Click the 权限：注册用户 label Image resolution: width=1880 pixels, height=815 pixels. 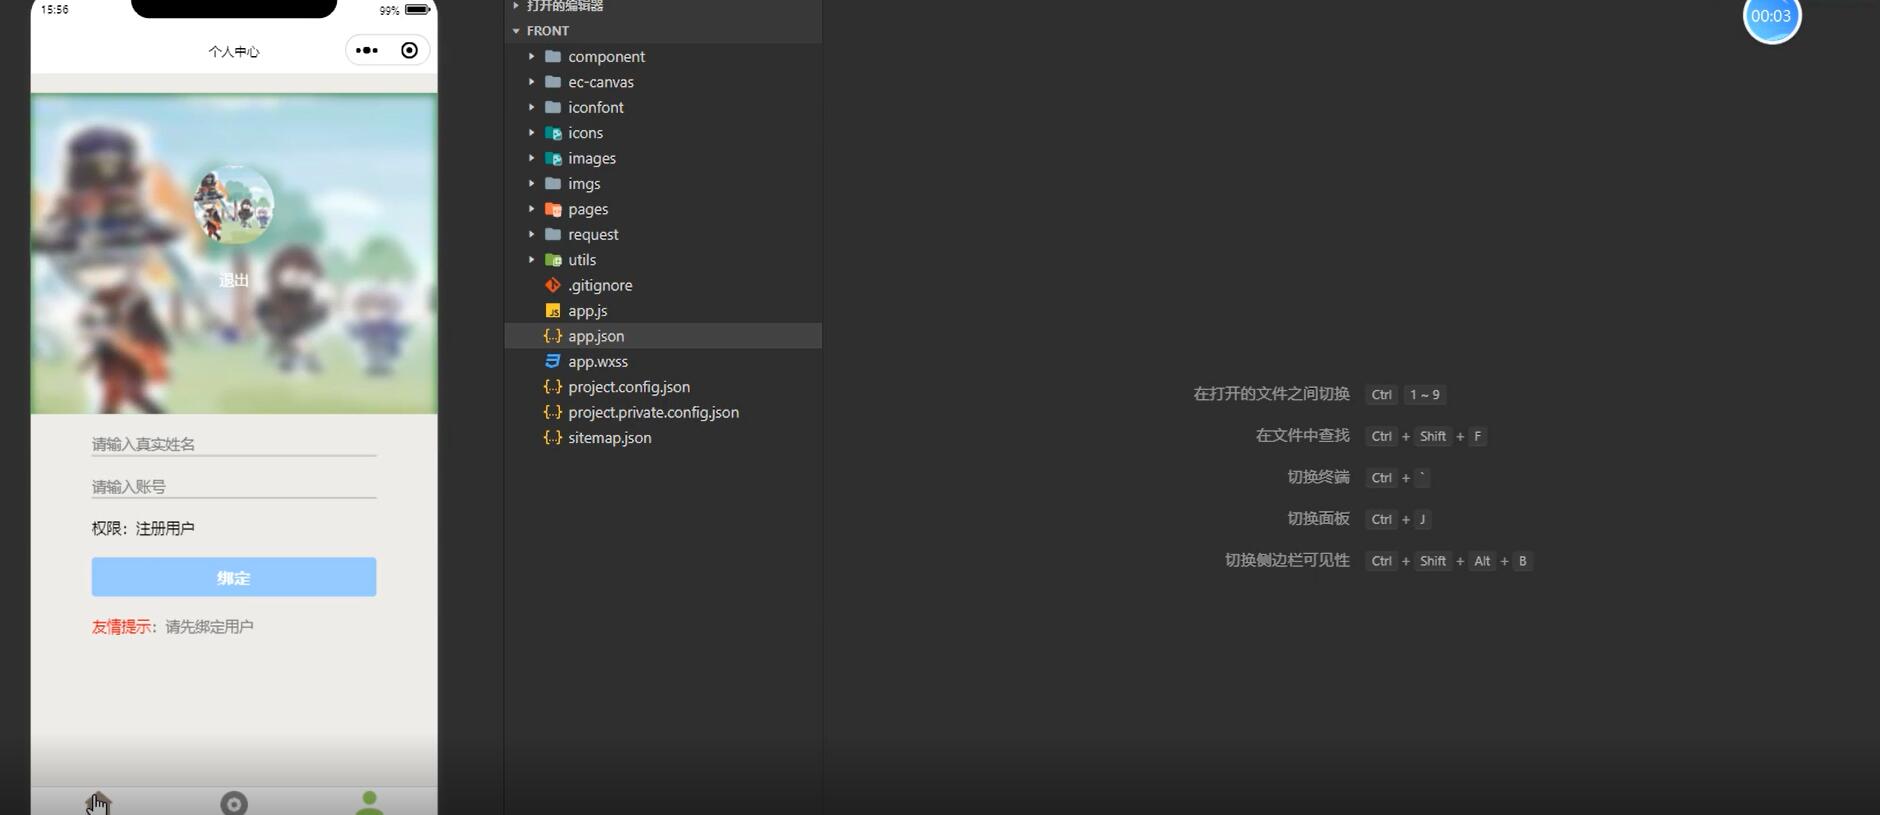[x=143, y=528]
